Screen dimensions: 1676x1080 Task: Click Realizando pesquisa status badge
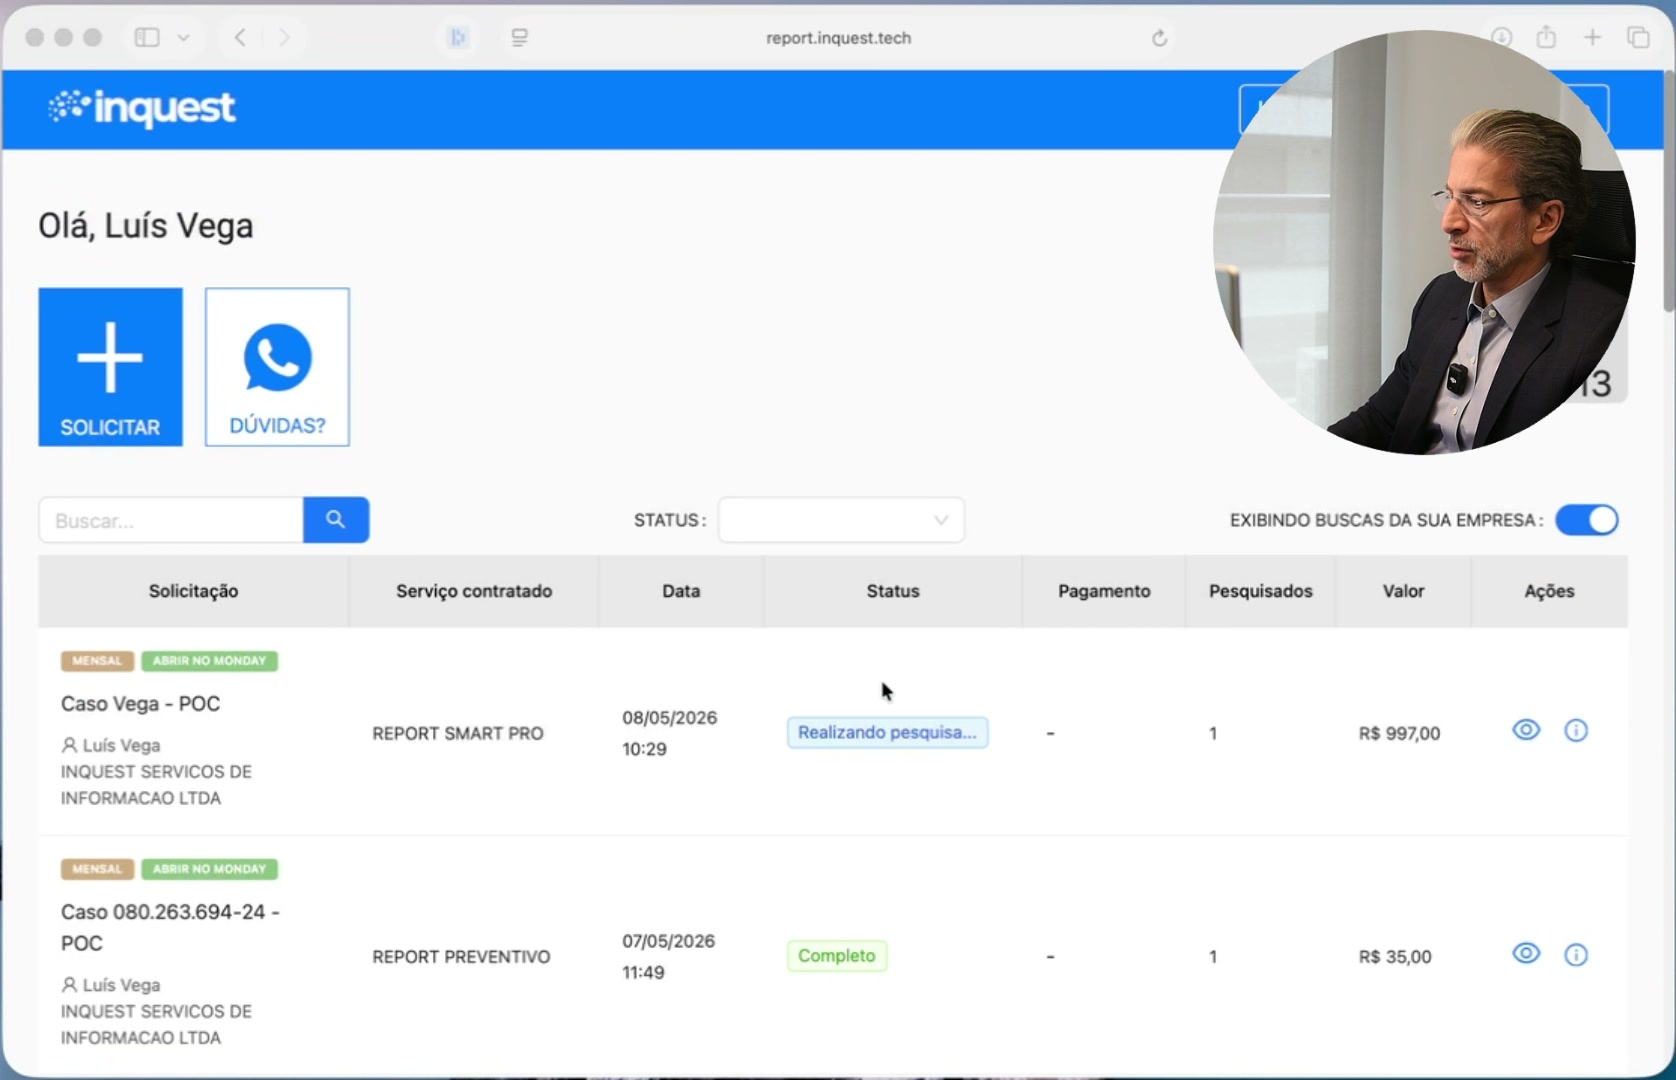pos(887,732)
